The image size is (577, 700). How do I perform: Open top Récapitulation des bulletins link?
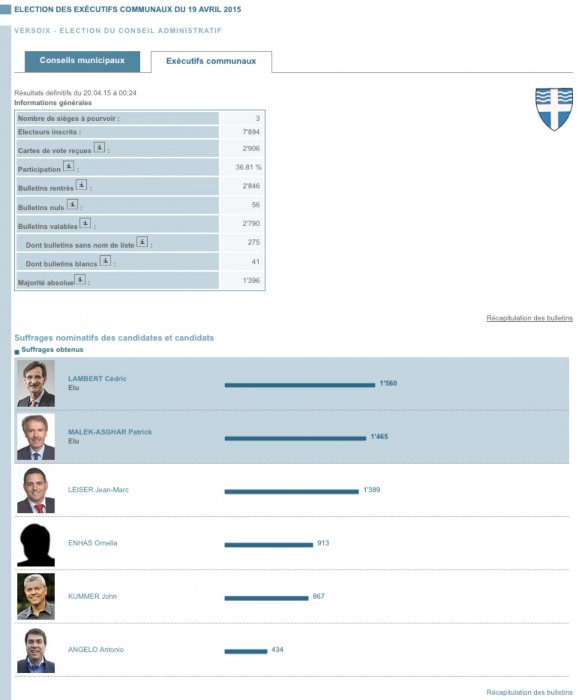(x=529, y=318)
